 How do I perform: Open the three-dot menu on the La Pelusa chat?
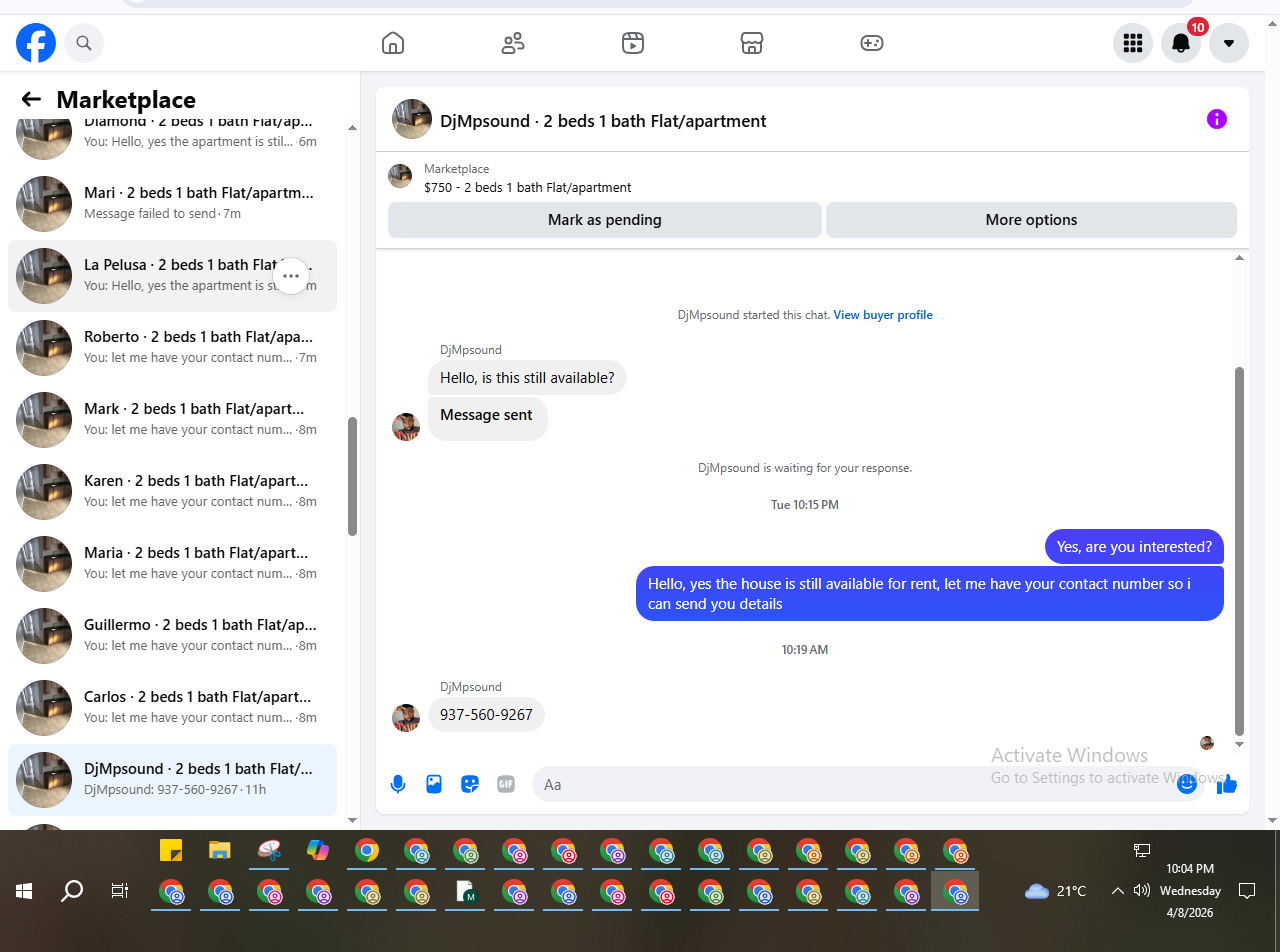click(291, 276)
